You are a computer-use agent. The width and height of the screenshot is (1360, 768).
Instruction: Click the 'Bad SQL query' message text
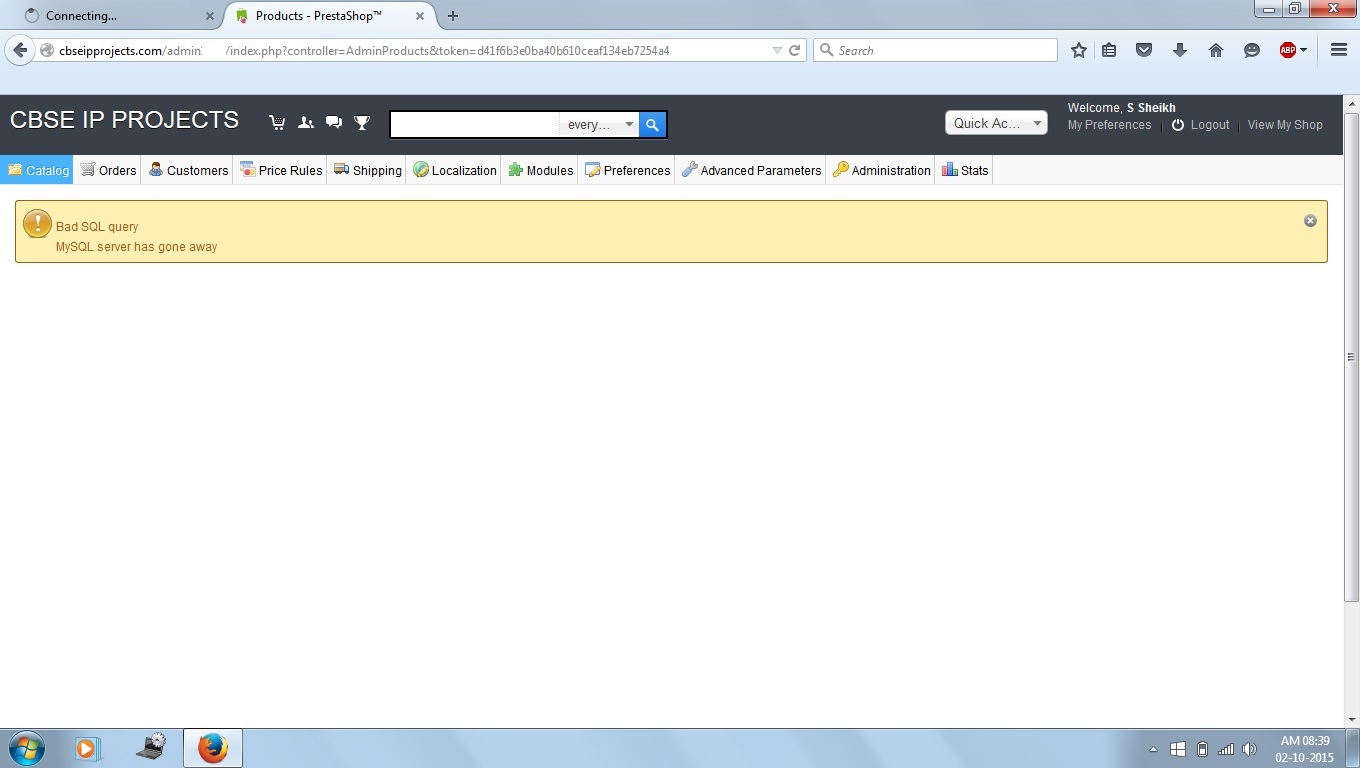(x=97, y=227)
